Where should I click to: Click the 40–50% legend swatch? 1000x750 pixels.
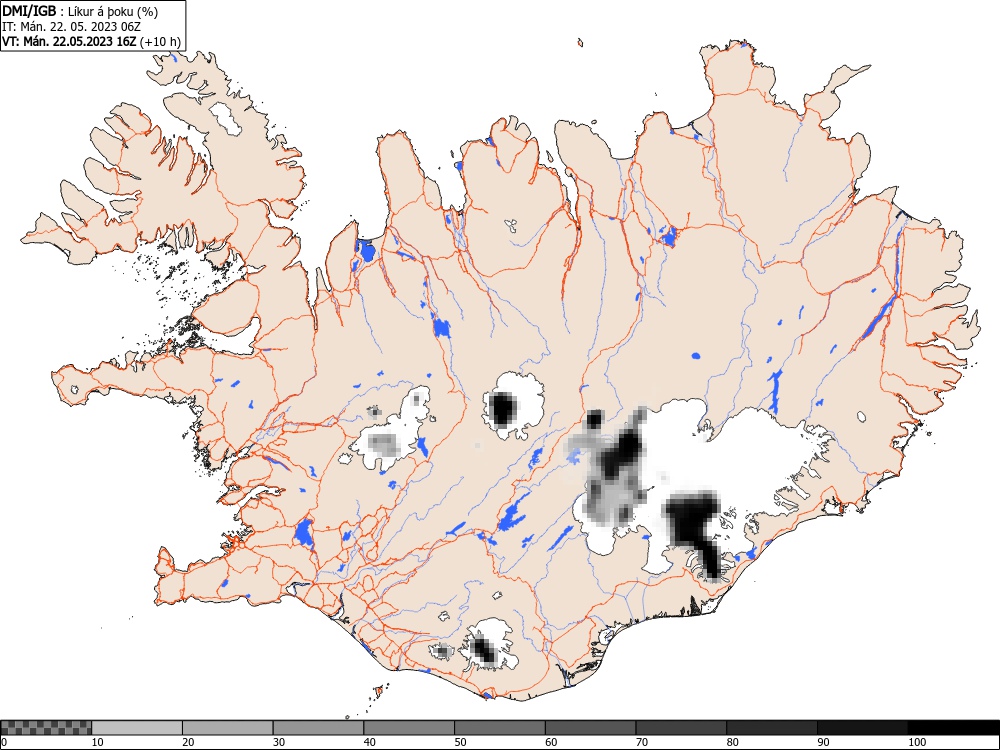click(x=409, y=728)
